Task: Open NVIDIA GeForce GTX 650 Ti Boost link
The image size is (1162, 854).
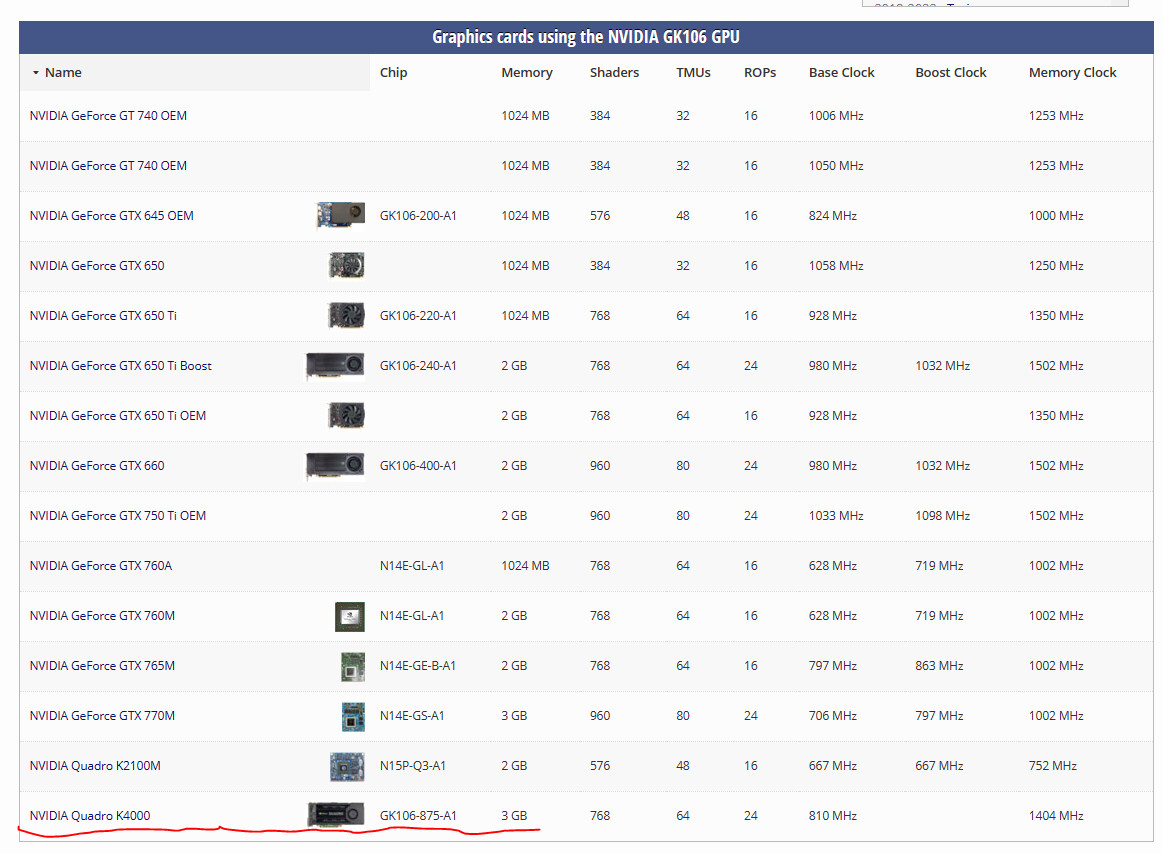Action: (x=121, y=365)
